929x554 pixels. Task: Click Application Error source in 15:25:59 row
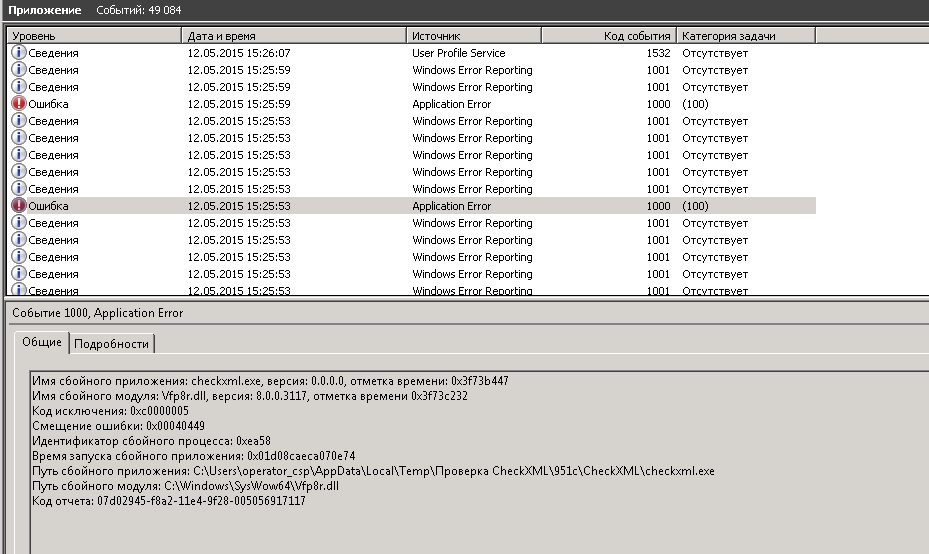click(451, 104)
